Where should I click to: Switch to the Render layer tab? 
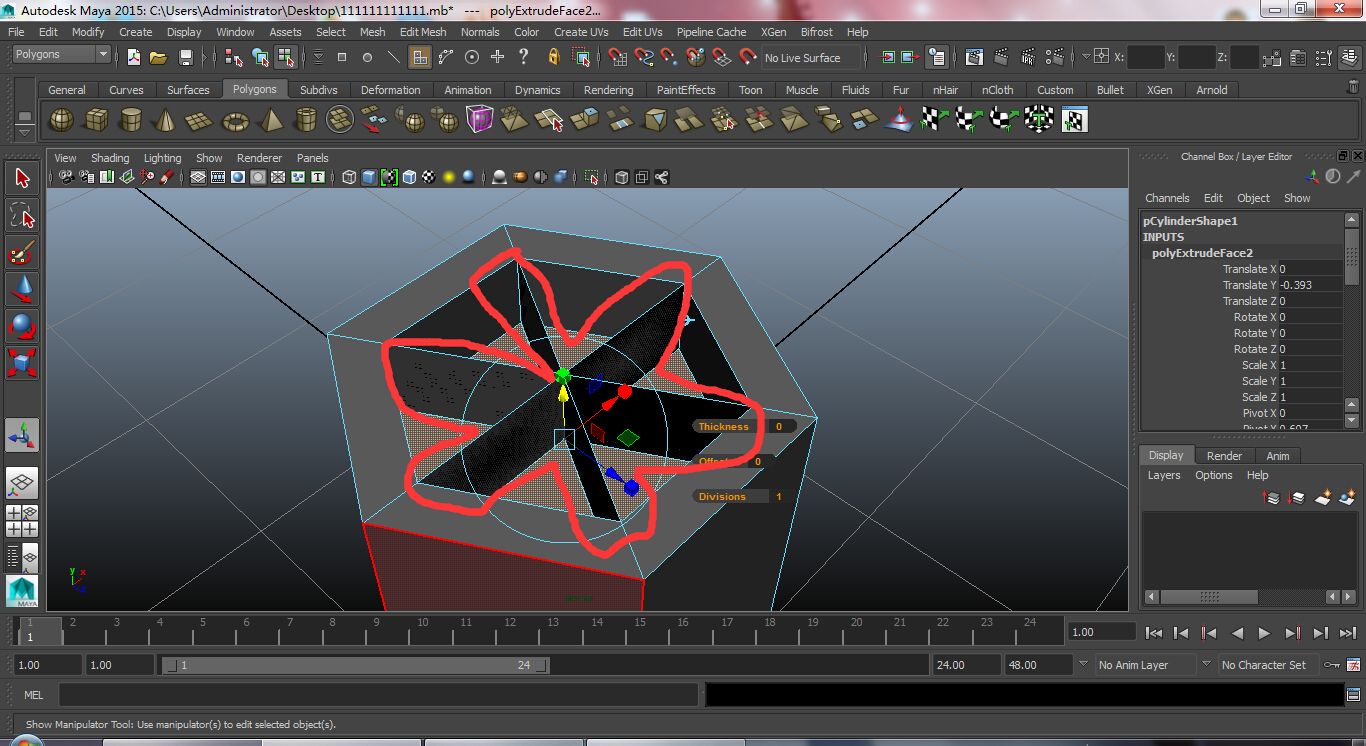pos(1224,455)
